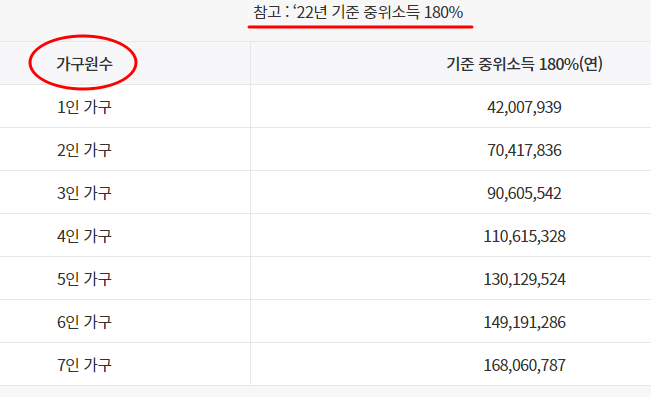This screenshot has height=397, width=651.
Task: Click the value 110,615,328
Action: pyautogui.click(x=524, y=236)
